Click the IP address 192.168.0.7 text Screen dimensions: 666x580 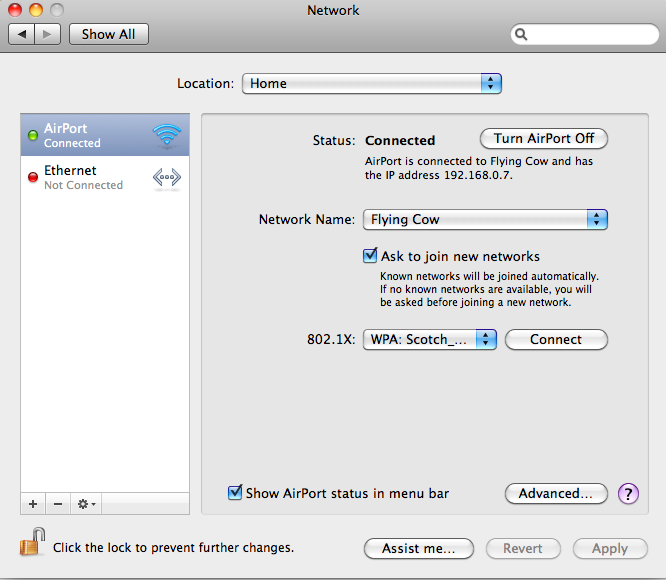coord(477,175)
